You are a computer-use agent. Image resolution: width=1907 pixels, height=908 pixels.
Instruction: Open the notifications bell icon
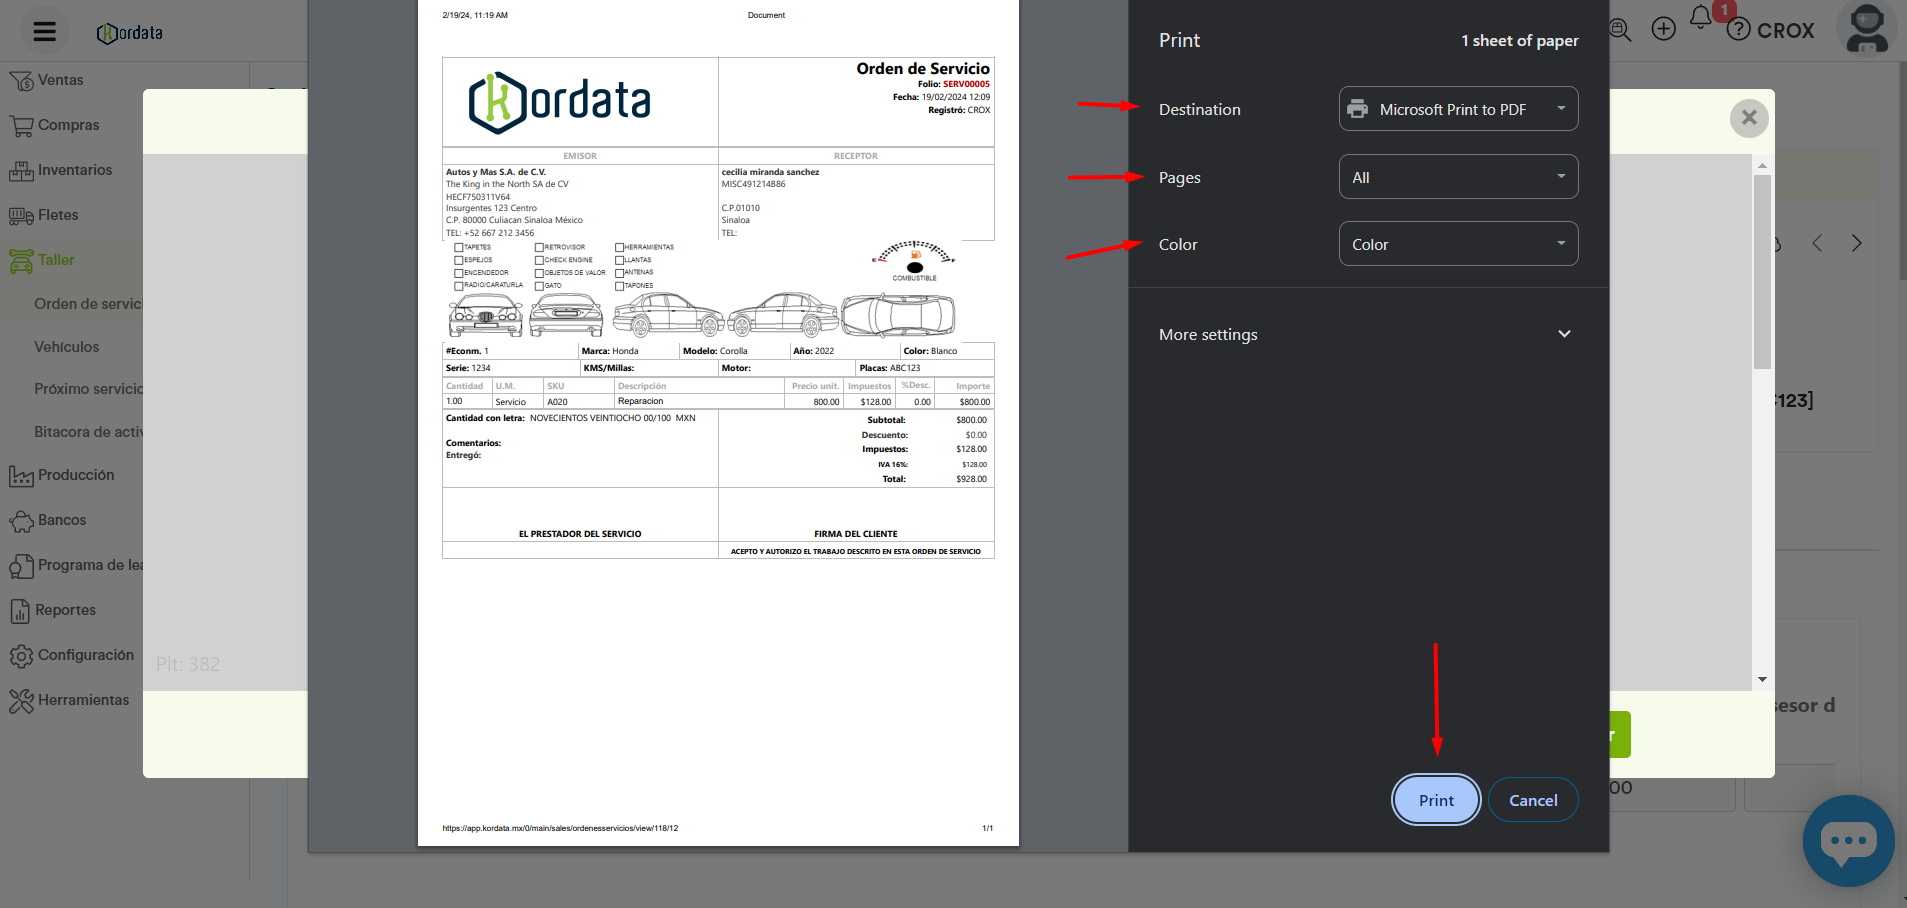coord(1700,18)
